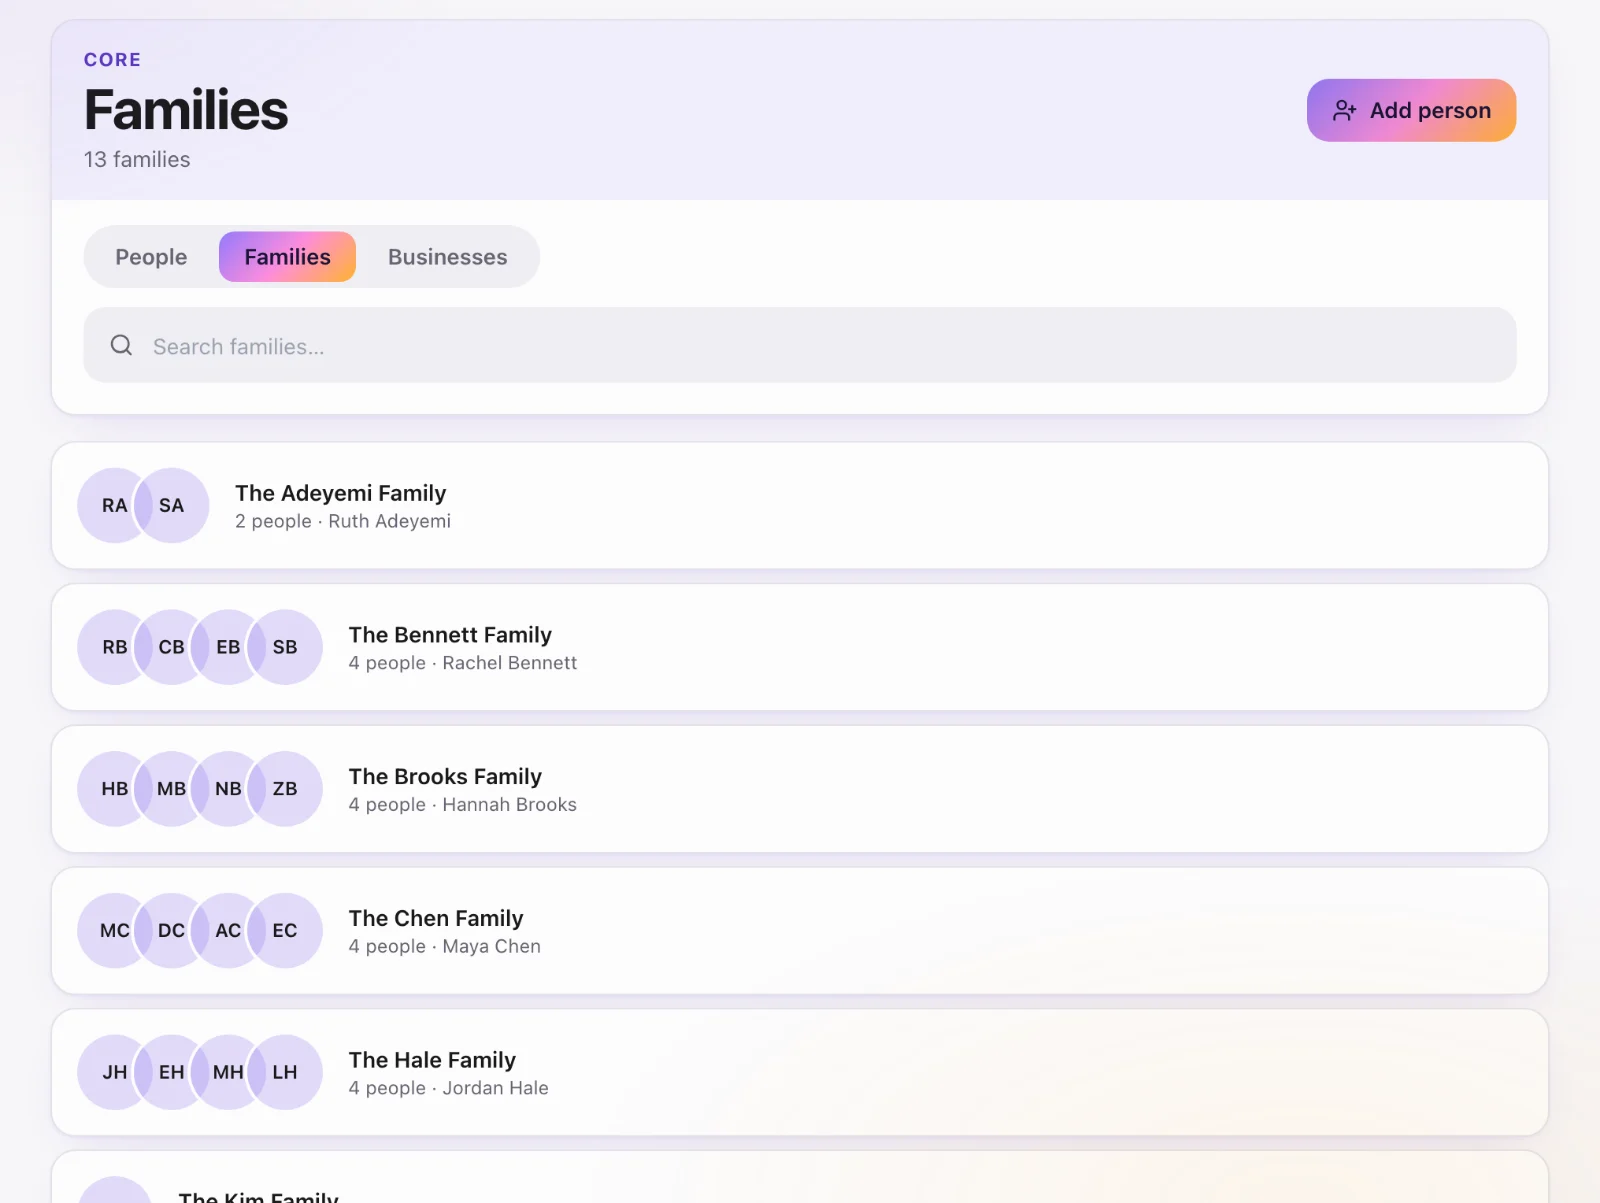This screenshot has height=1203, width=1600.
Task: Open The Adeyemi Family title
Action: click(341, 493)
